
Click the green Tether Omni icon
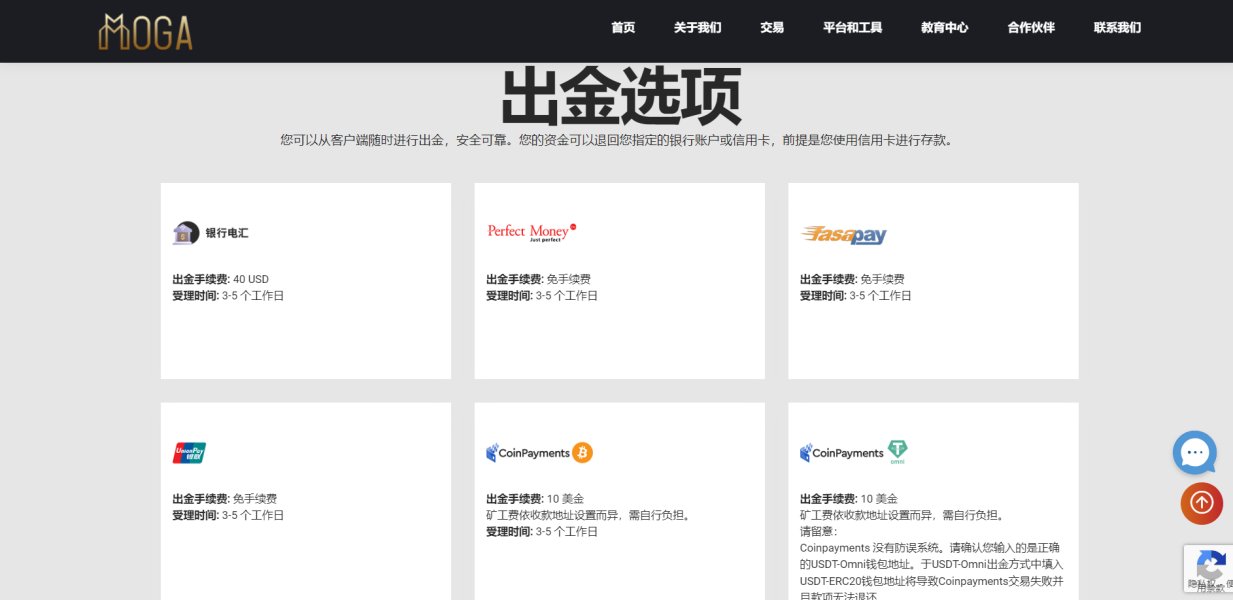pyautogui.click(x=897, y=452)
